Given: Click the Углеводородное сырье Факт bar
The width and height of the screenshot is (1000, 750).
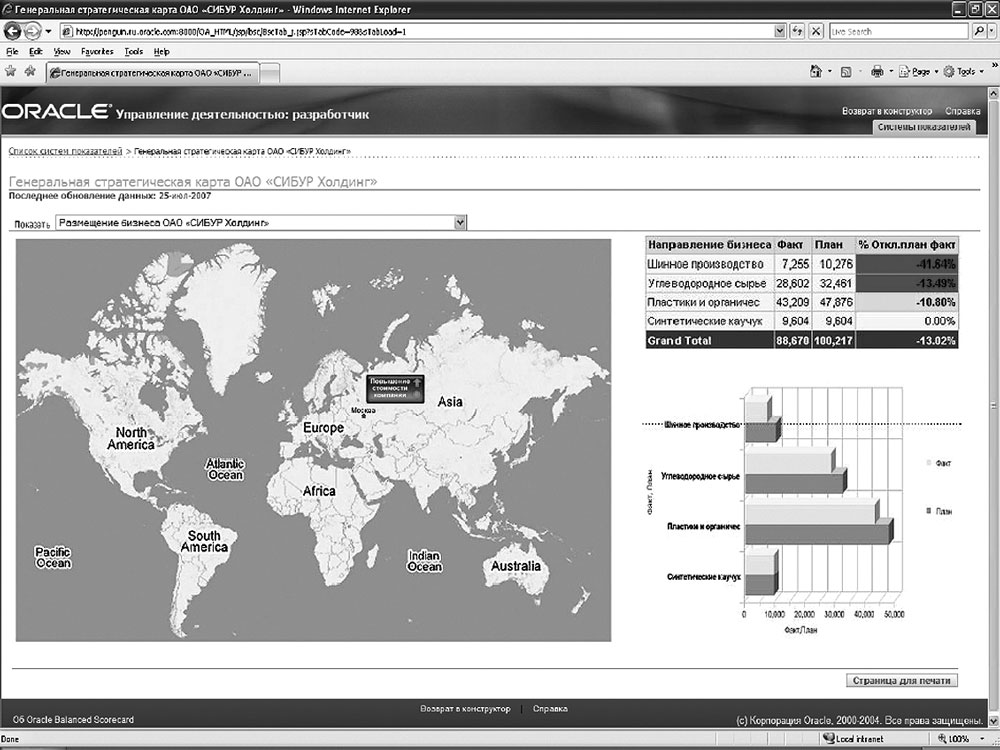Looking at the screenshot, I should 788,461.
